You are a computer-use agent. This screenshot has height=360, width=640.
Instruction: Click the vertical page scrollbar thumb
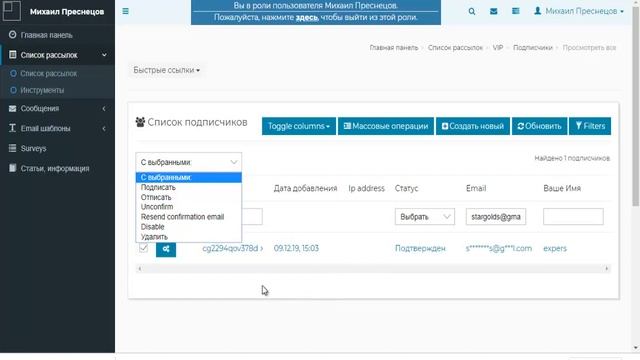pos(636,106)
